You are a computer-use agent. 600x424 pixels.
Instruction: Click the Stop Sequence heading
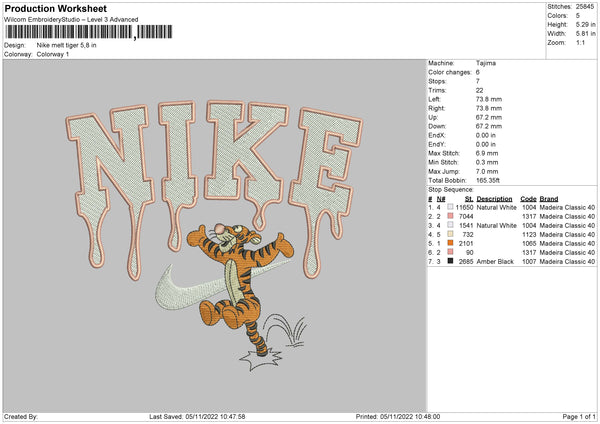[450, 190]
